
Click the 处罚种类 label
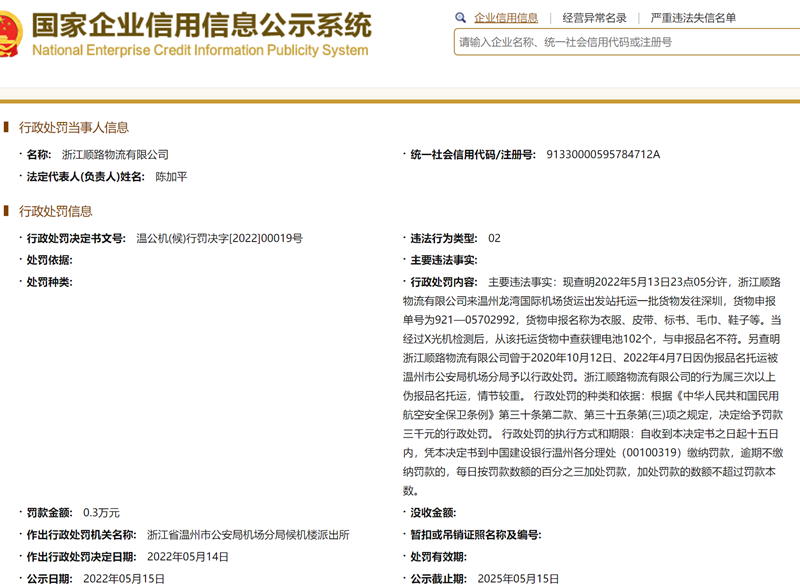[x=49, y=282]
